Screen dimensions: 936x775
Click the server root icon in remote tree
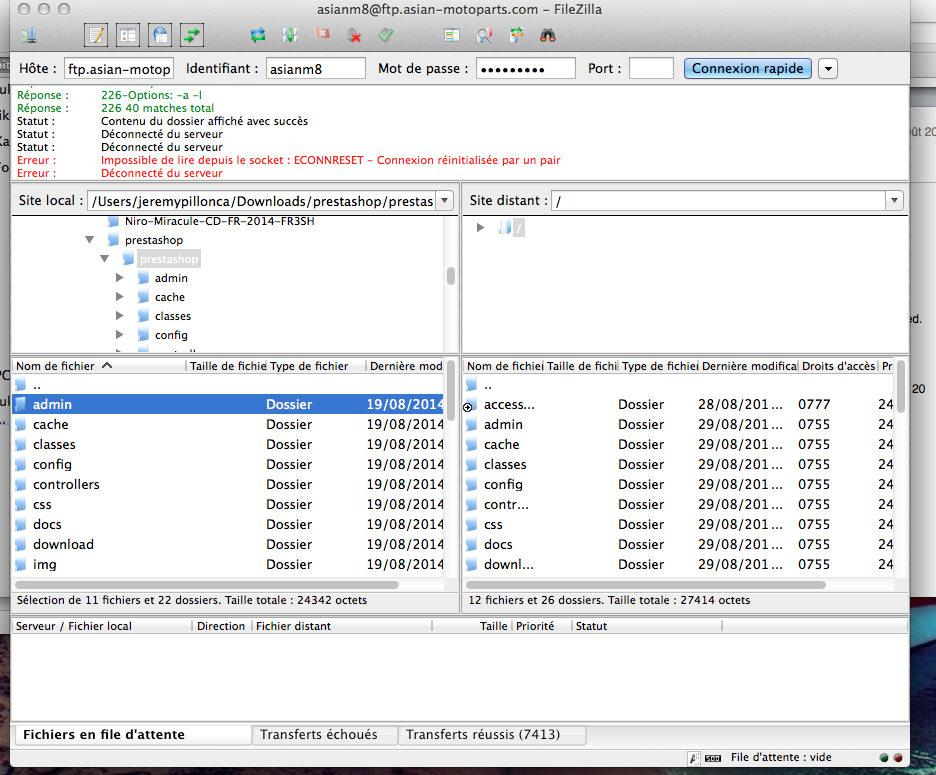click(x=506, y=227)
